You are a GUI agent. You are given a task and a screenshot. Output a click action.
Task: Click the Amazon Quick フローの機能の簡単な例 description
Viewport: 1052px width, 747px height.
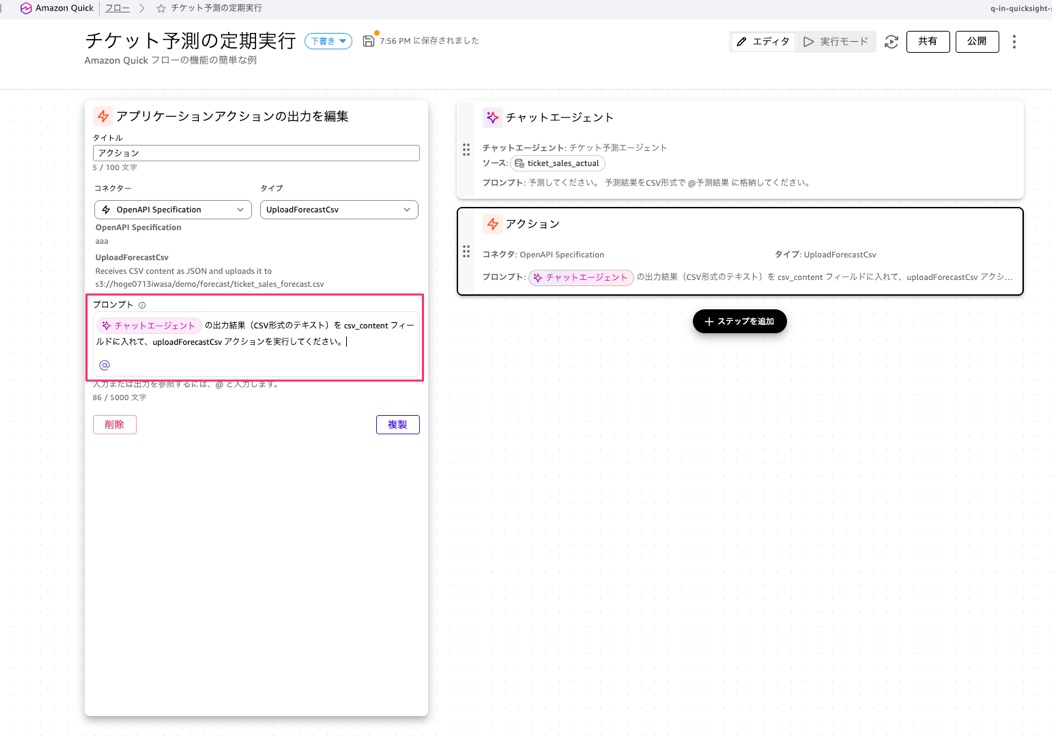(170, 60)
